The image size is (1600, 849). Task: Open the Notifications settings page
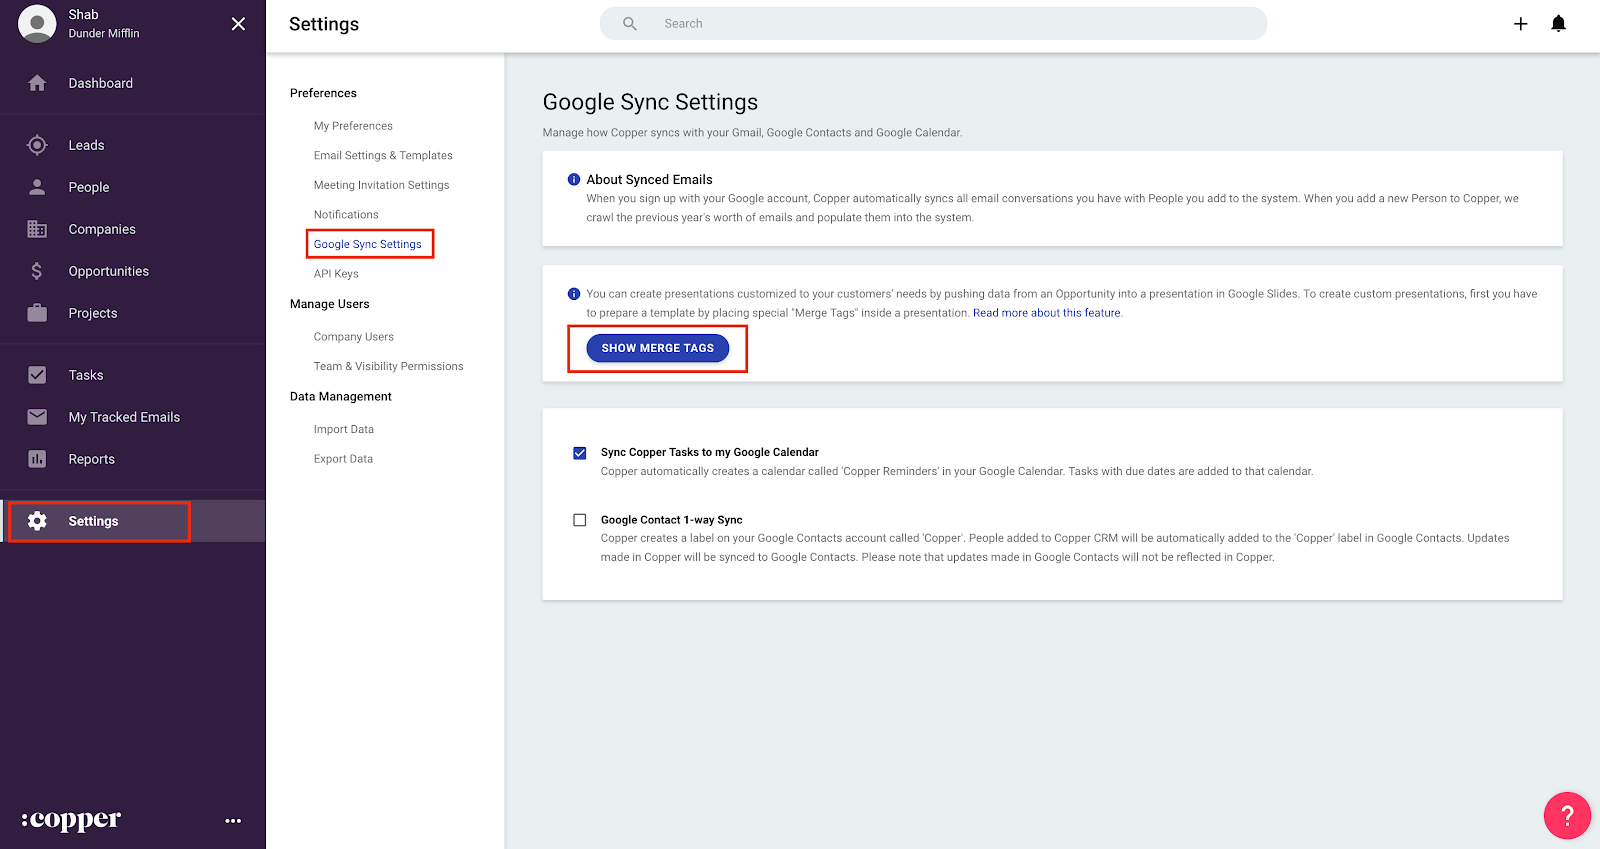(346, 215)
